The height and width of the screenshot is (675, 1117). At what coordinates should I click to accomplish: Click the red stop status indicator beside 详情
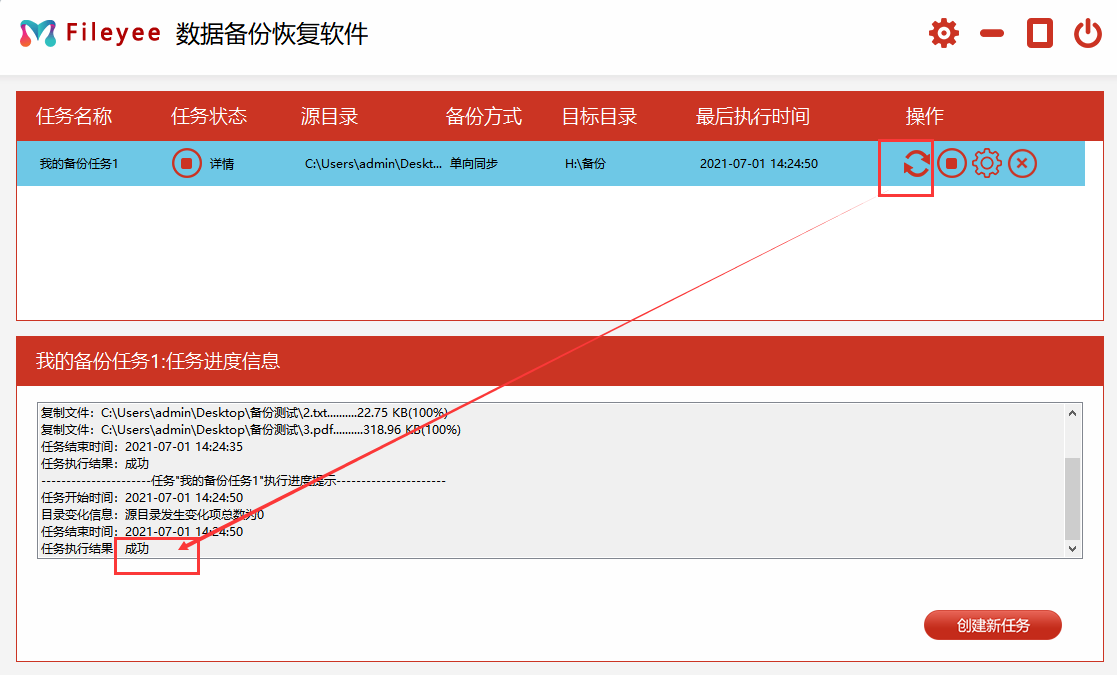pos(186,163)
